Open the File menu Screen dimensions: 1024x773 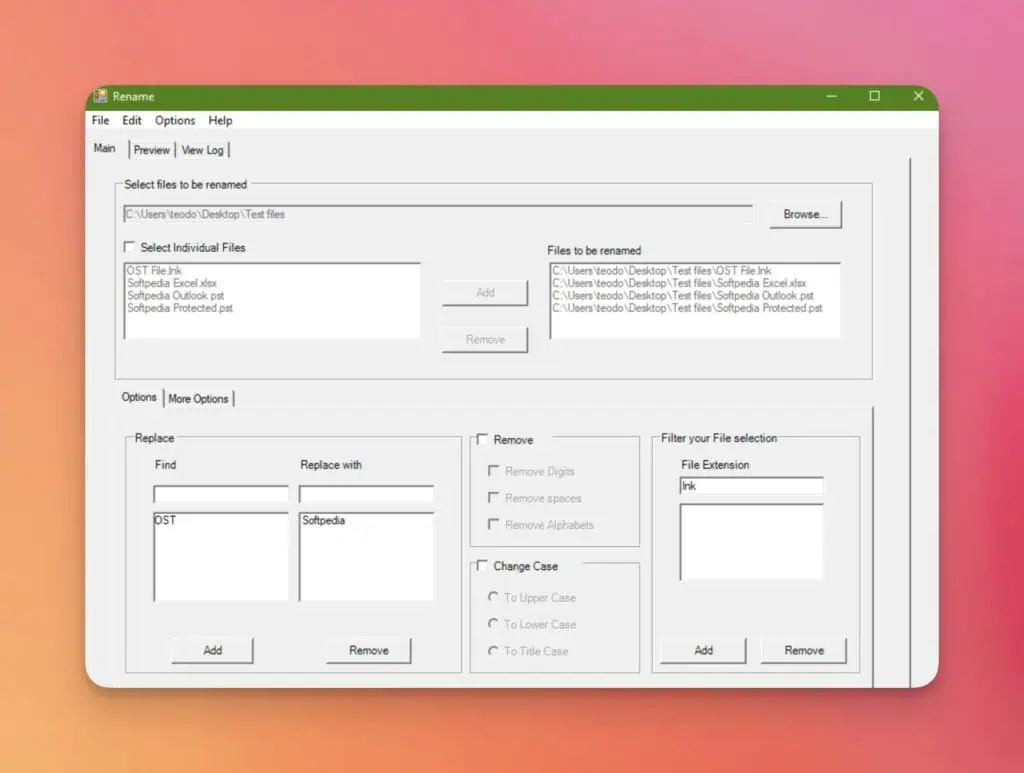tap(100, 120)
